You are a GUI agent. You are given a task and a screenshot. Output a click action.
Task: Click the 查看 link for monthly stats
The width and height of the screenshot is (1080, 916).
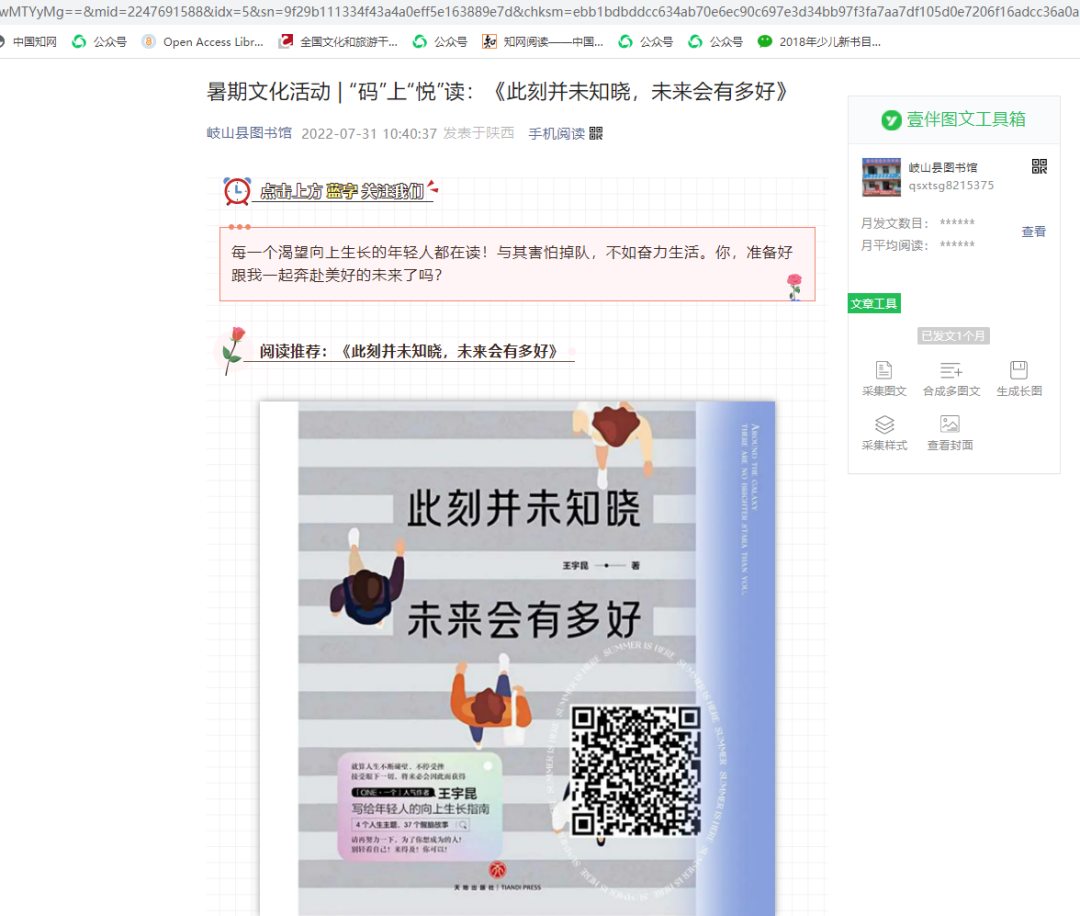[x=1033, y=231]
